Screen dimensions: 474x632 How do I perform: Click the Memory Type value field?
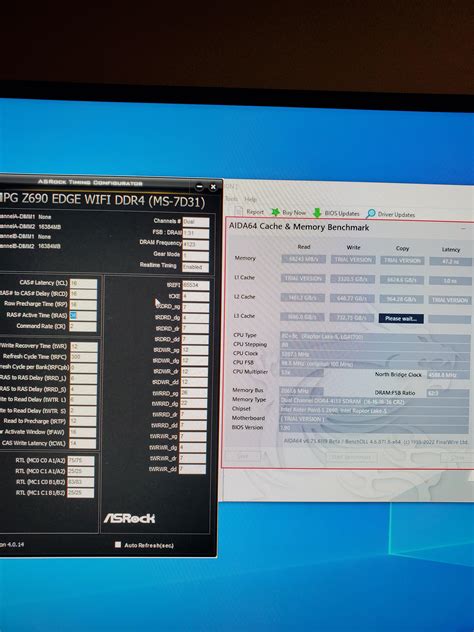(x=374, y=401)
